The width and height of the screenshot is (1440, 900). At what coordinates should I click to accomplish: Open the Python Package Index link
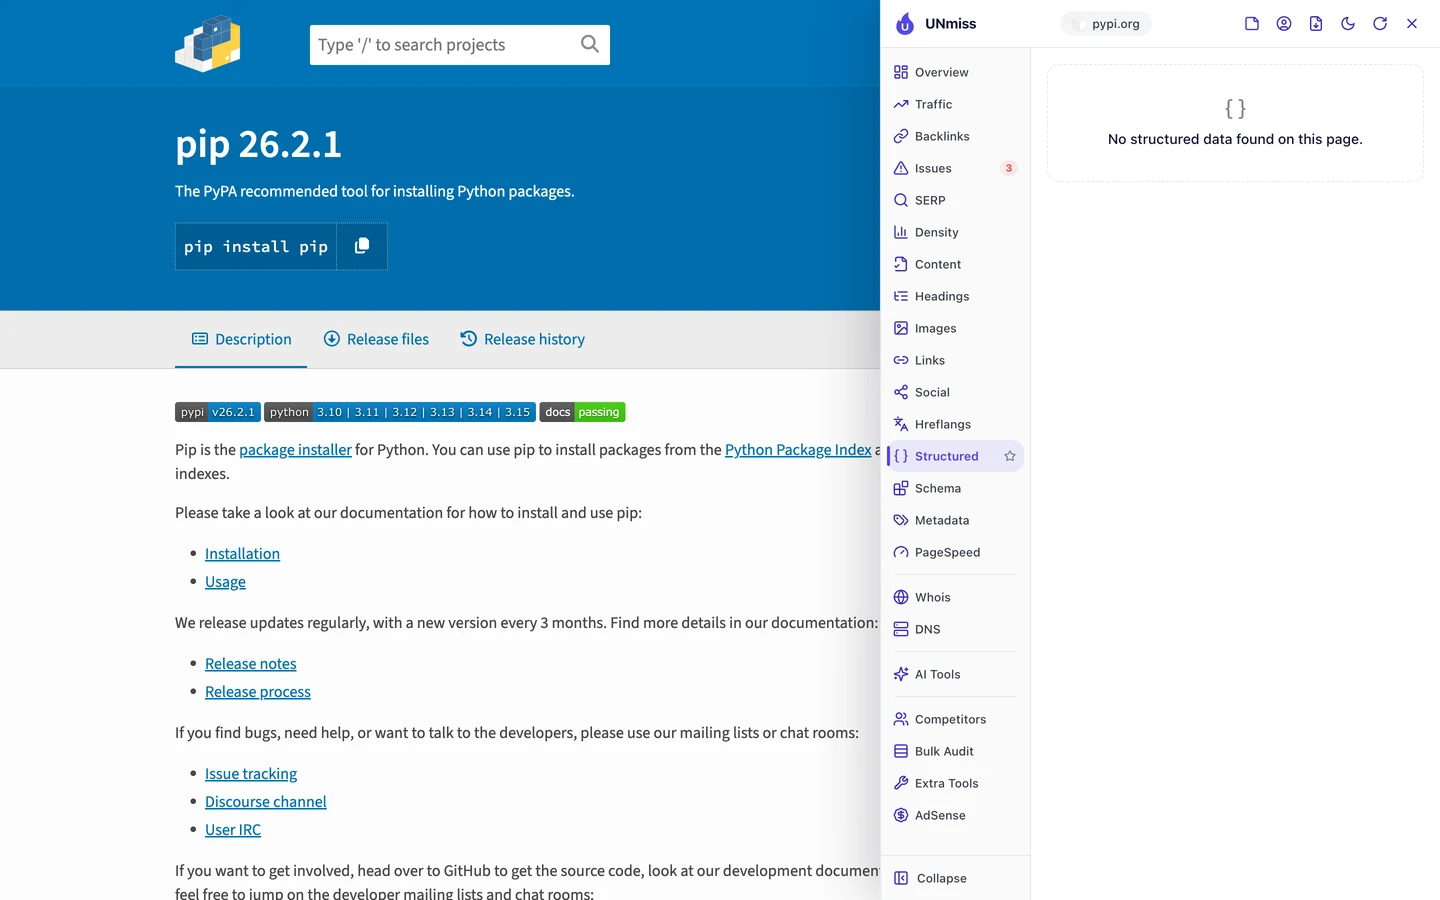(x=798, y=450)
